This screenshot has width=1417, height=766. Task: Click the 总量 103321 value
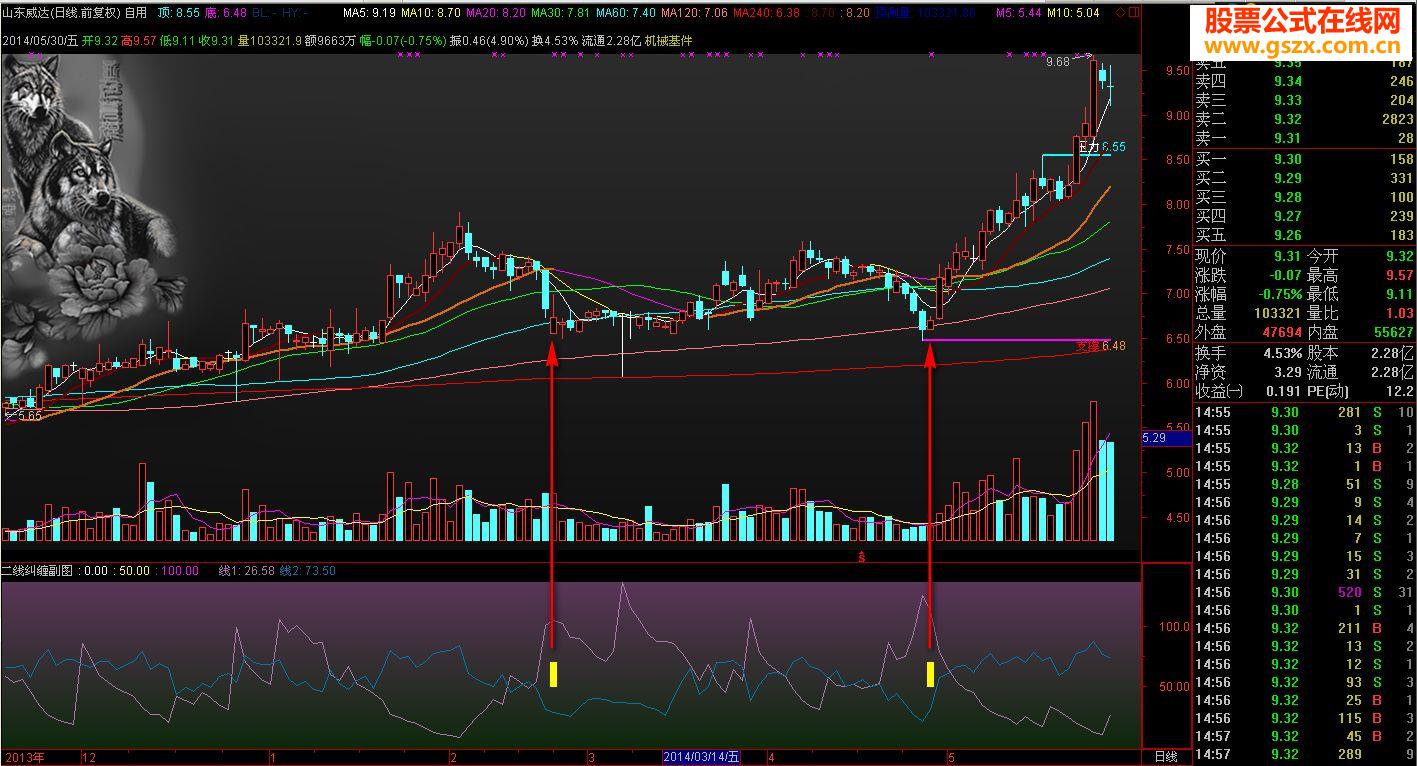(1279, 313)
